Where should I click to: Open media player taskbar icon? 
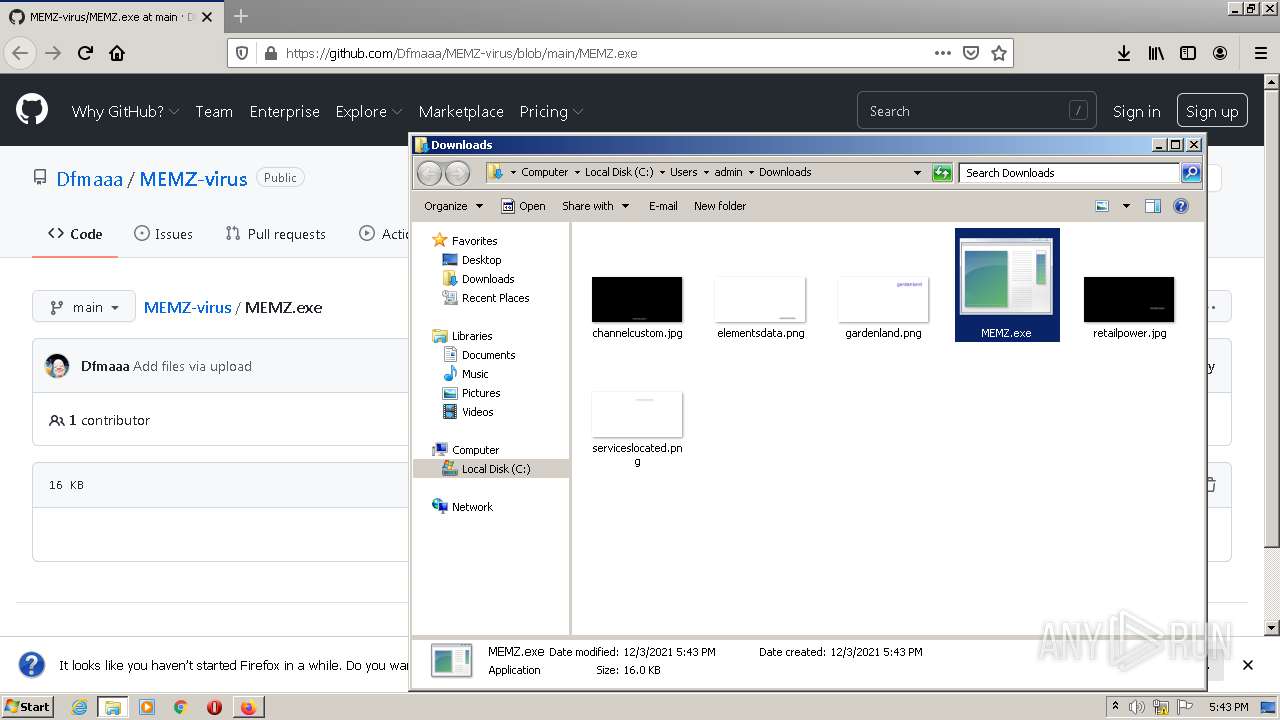pos(147,707)
